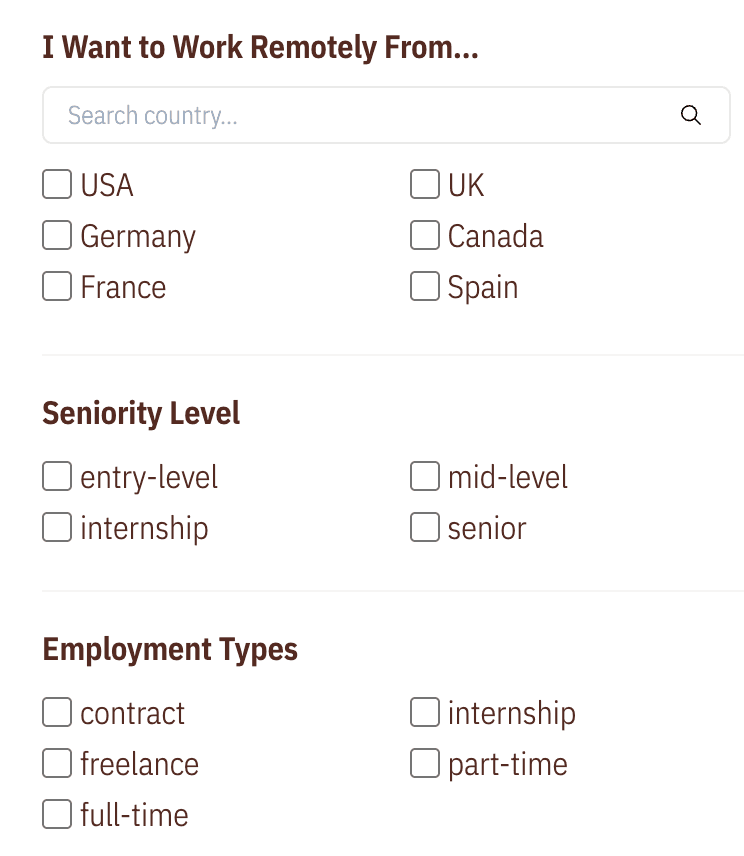Enable the mid-level seniority filter
This screenshot has height=856, width=744.
425,477
